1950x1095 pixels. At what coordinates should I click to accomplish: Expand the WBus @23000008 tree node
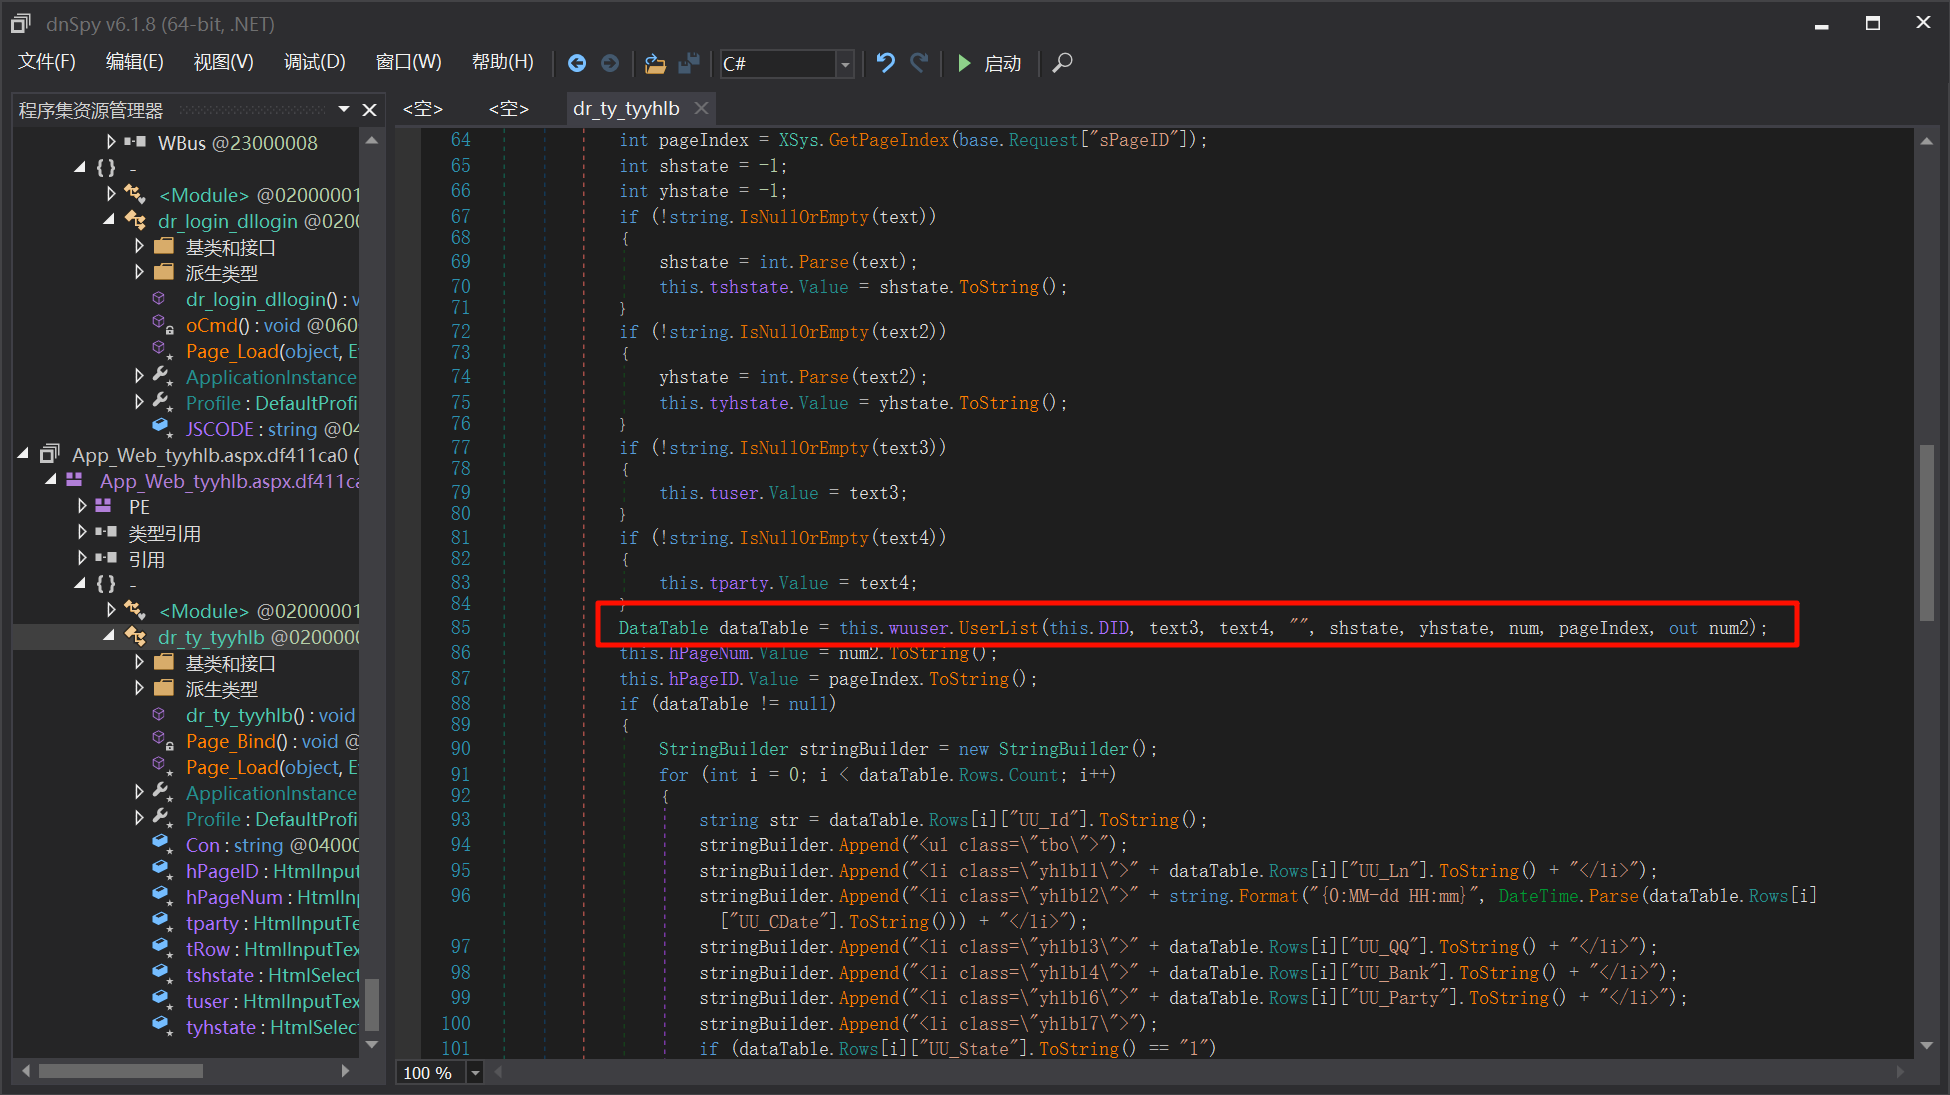pos(111,142)
